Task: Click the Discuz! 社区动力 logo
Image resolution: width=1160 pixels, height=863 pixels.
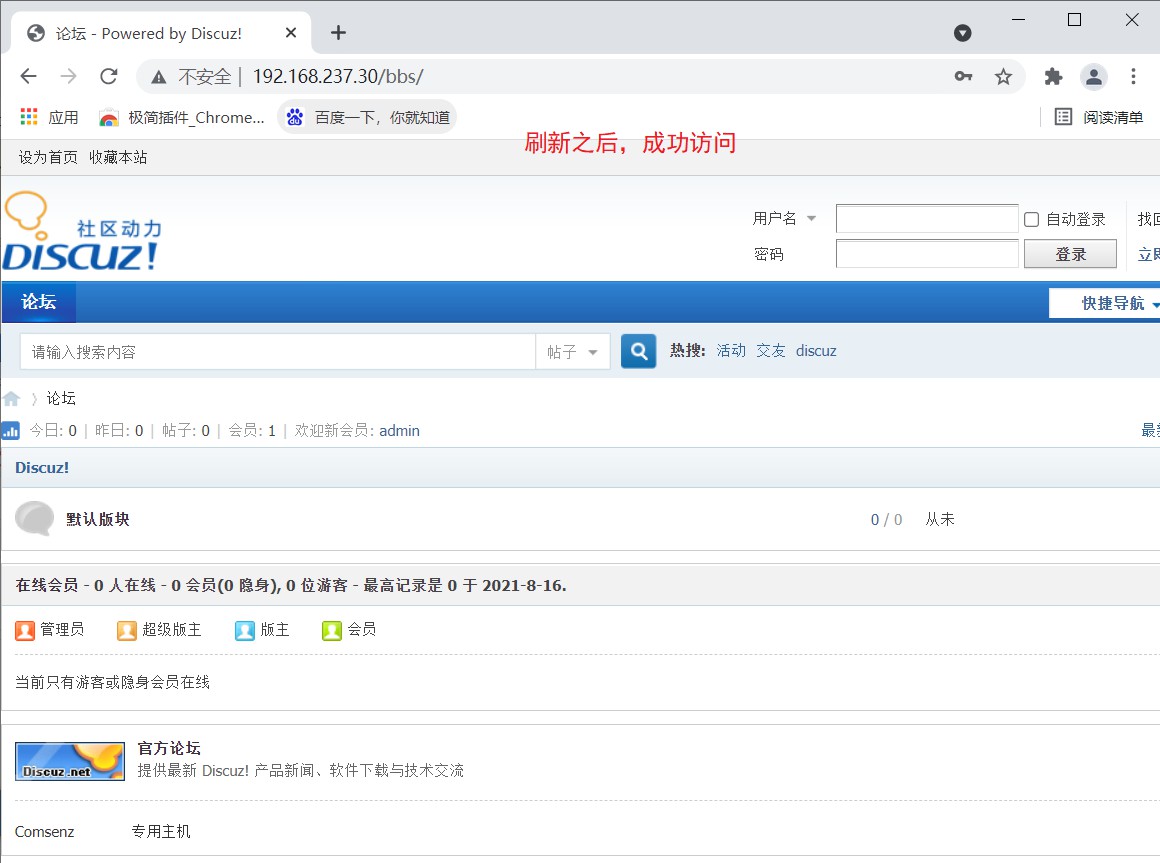Action: click(x=81, y=231)
